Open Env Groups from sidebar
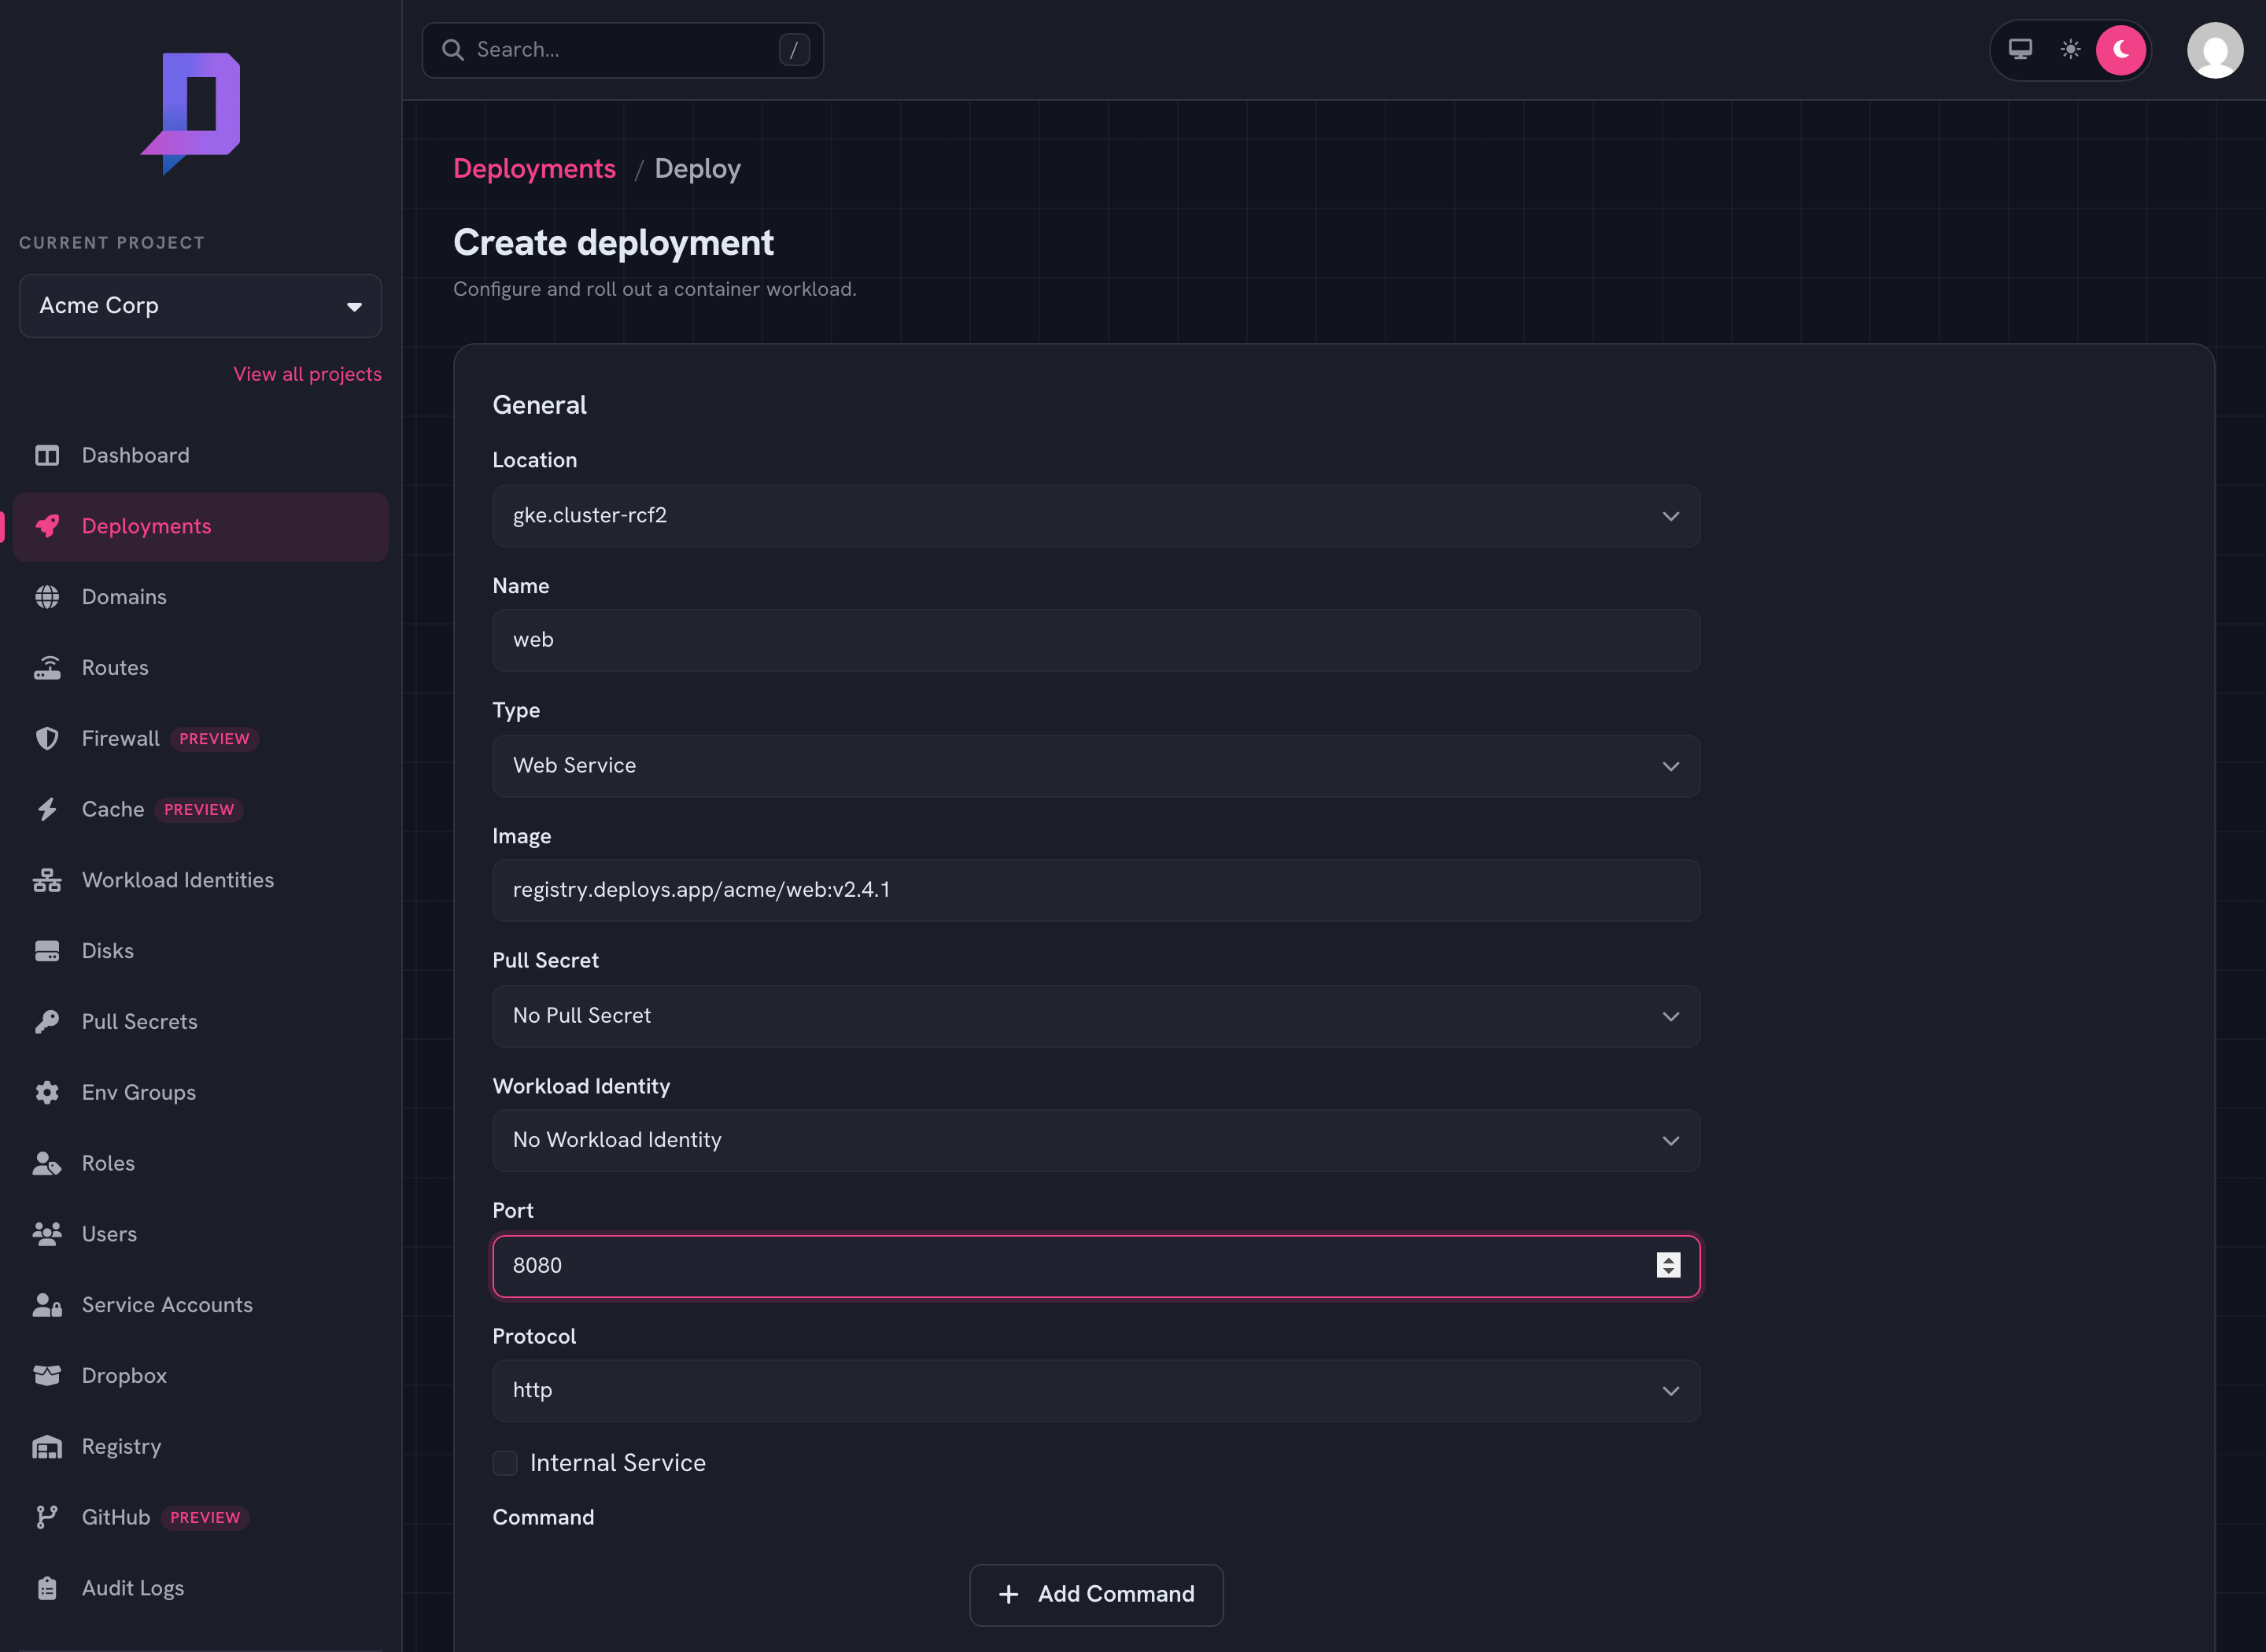 (x=200, y=1093)
